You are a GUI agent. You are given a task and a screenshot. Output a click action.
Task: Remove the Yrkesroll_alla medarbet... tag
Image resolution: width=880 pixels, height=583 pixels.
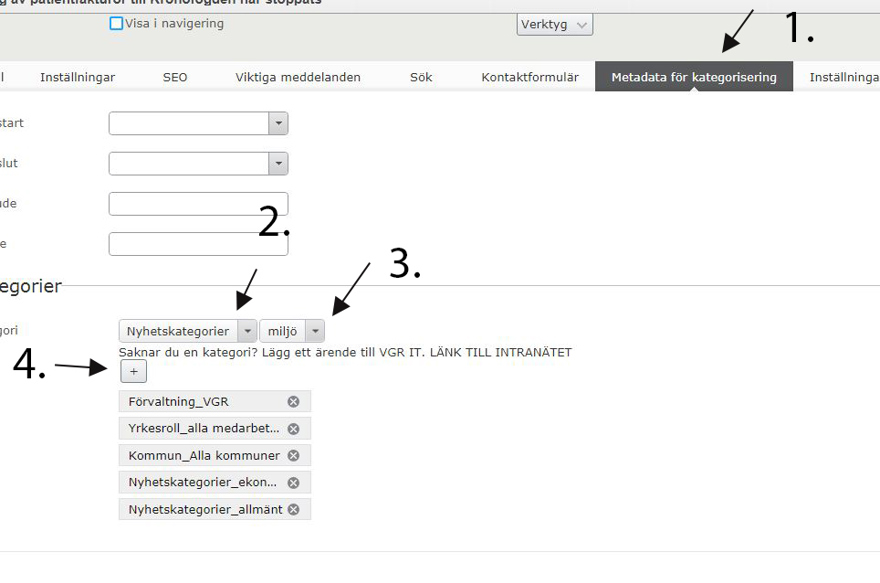(x=293, y=429)
